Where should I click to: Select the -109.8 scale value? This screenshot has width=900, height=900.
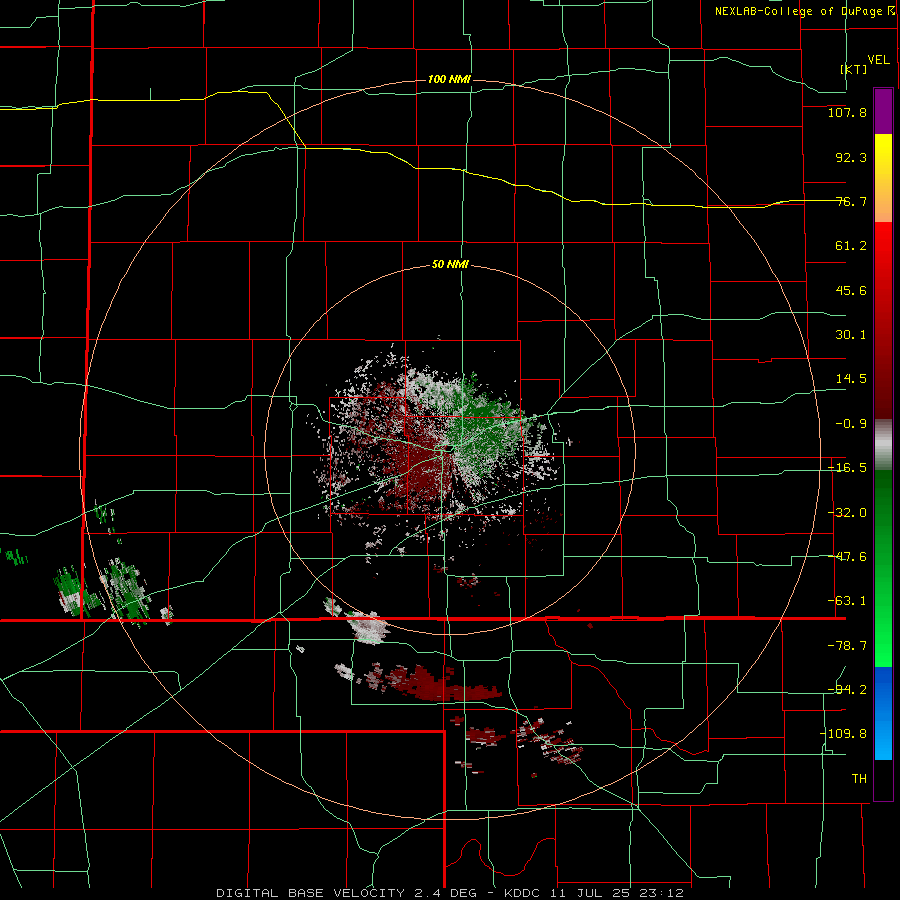[x=843, y=734]
